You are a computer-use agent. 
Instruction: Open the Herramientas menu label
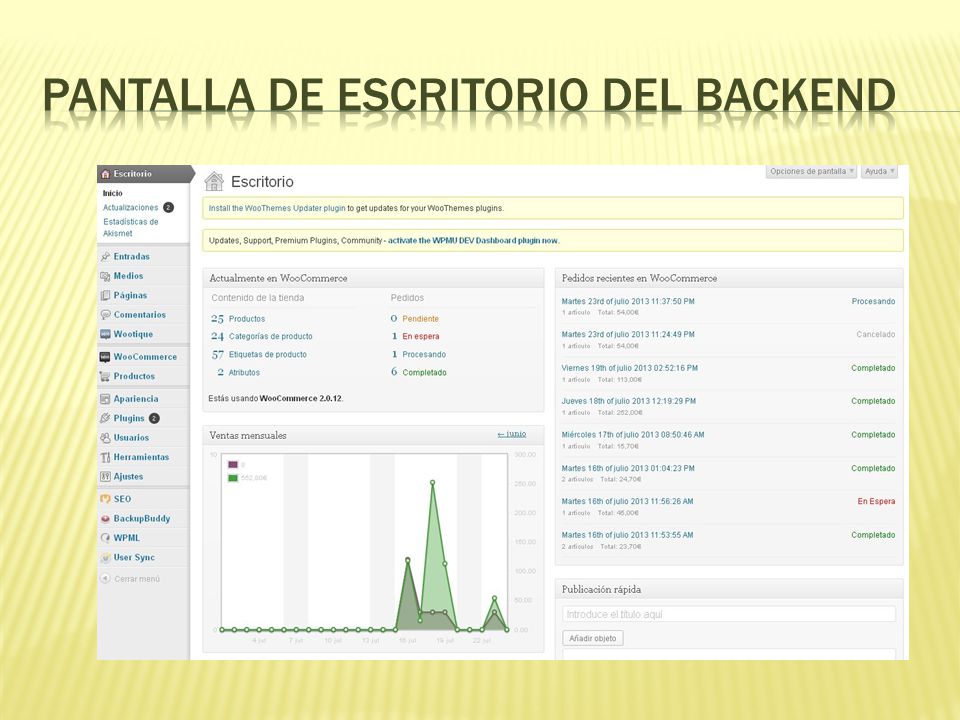tap(141, 457)
